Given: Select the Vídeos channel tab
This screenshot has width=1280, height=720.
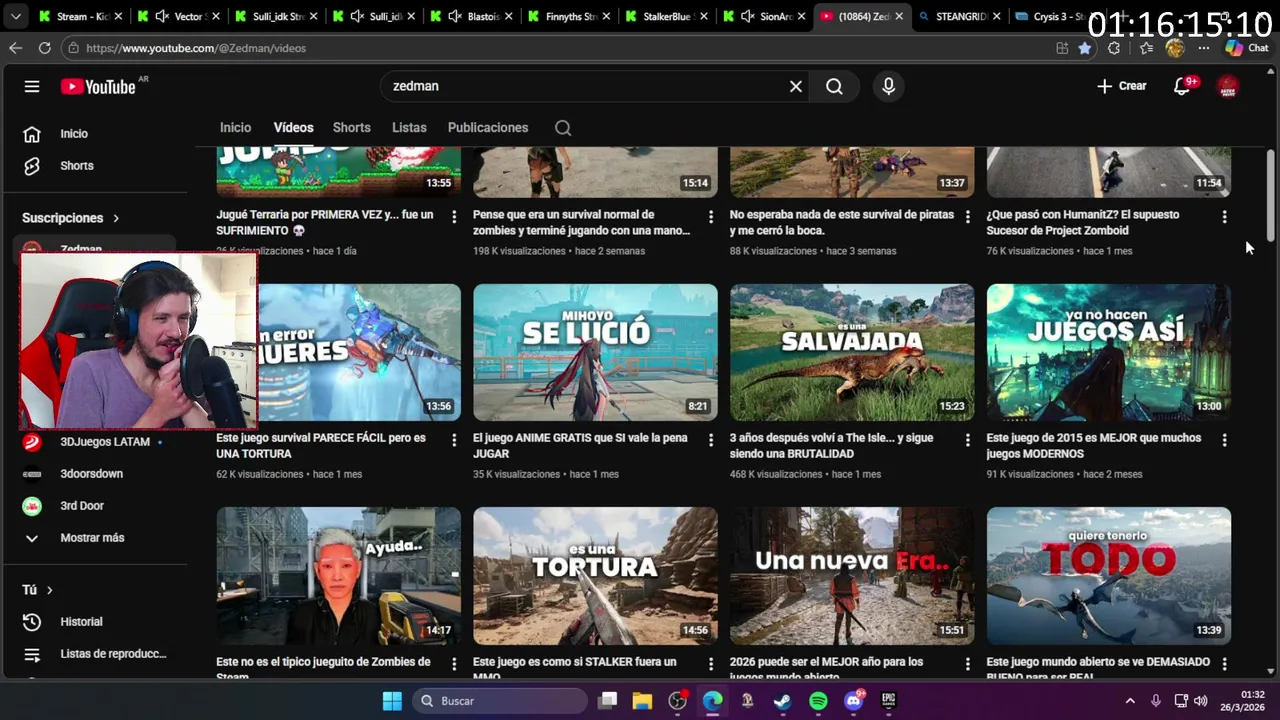Looking at the screenshot, I should tap(293, 128).
